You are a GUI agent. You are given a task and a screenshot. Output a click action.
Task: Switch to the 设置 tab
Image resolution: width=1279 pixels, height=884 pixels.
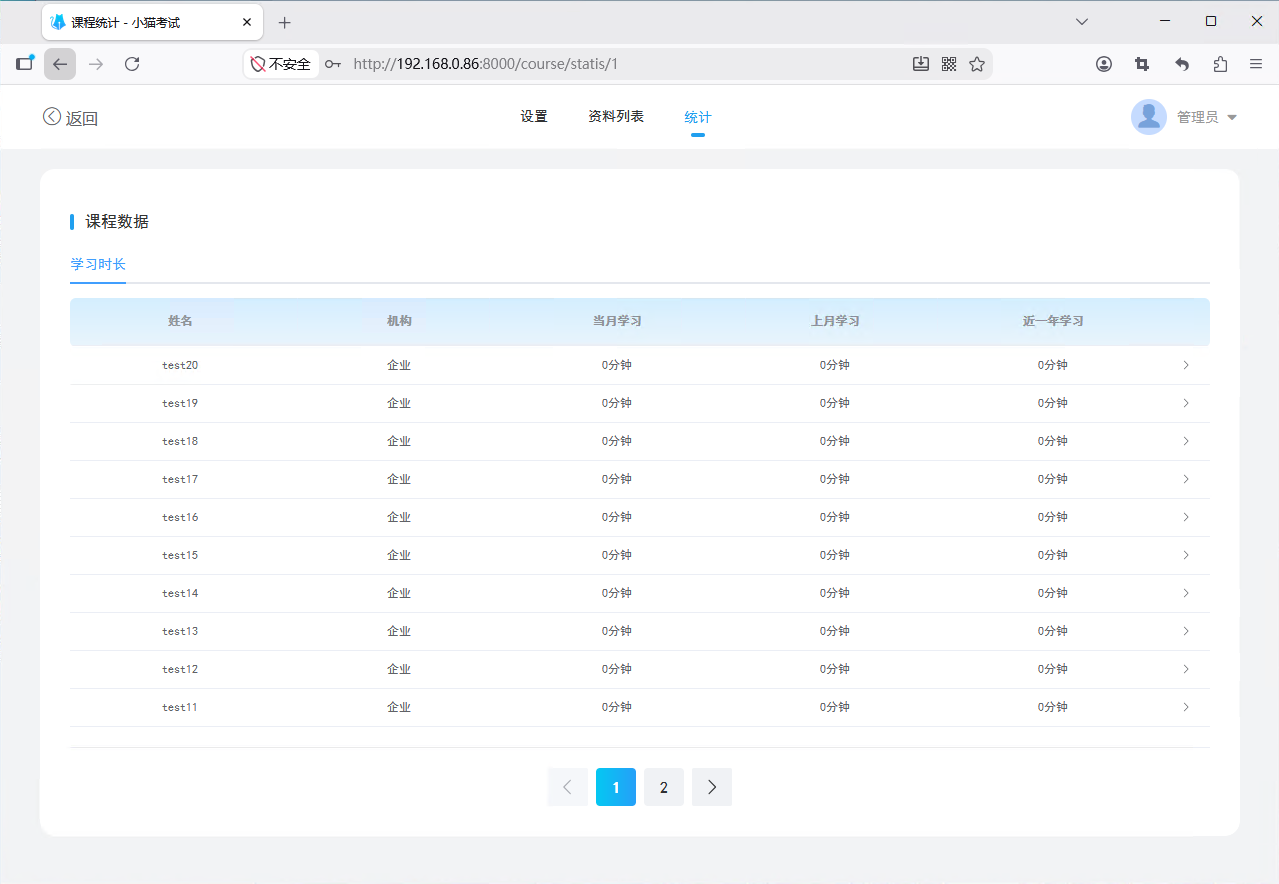[534, 117]
